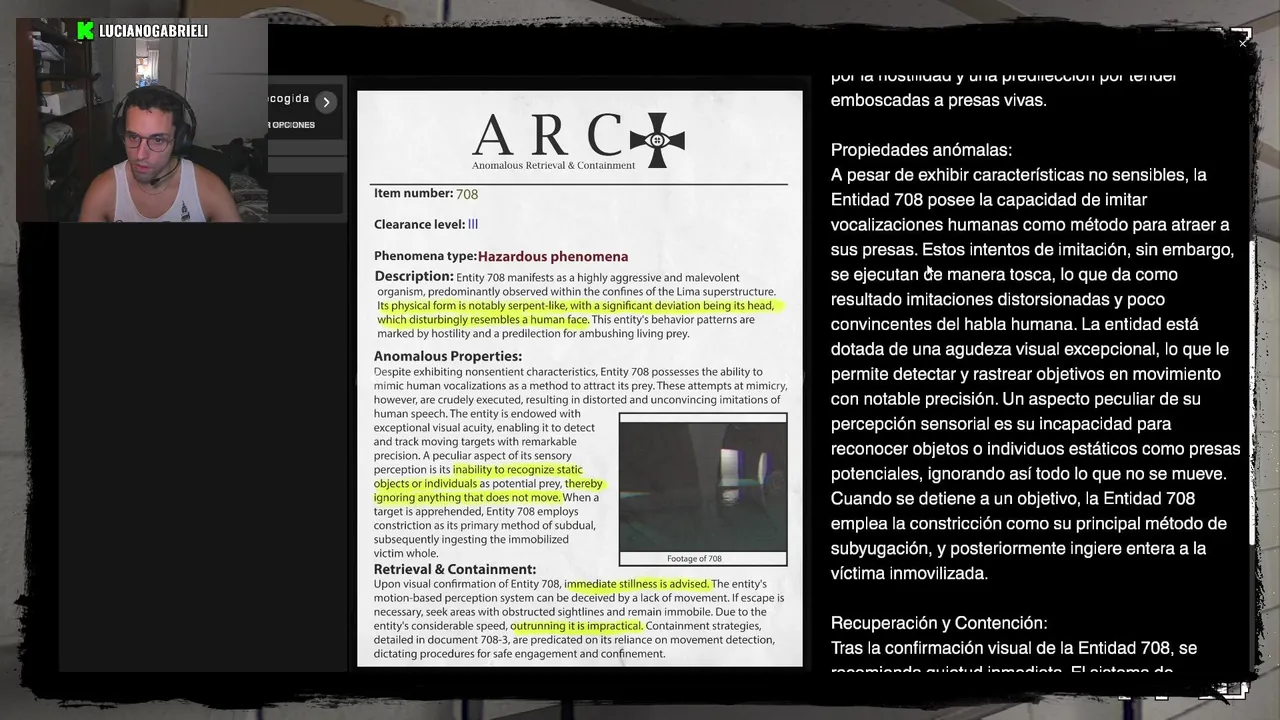
Task: Click the 'Footage of 708' caption
Action: click(694, 559)
